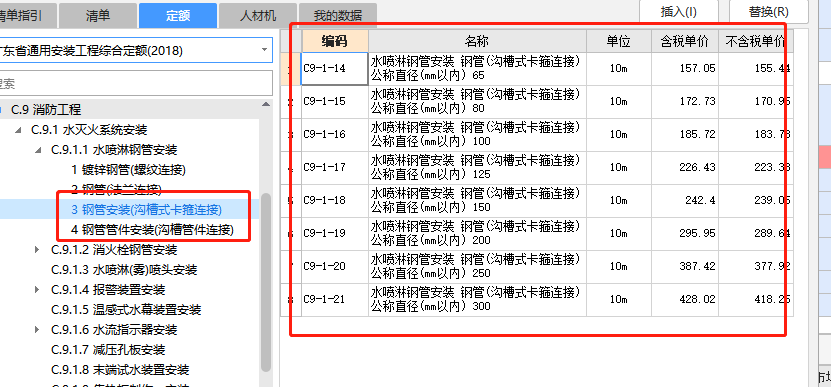
Task: Click the name cell ending with 250
Action: pyautogui.click(x=477, y=267)
